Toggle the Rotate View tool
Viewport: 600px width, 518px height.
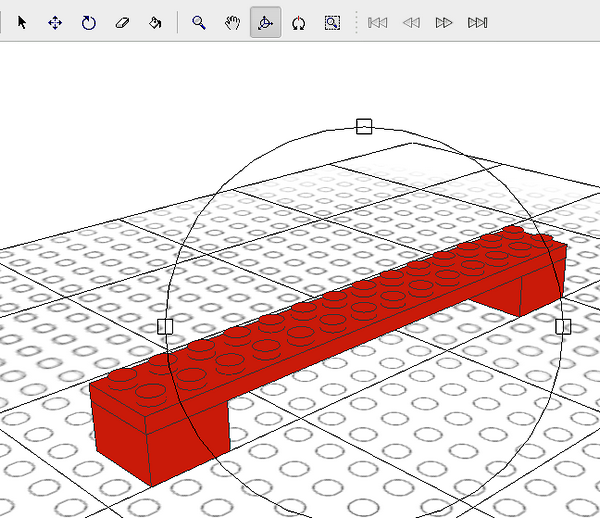tap(266, 22)
